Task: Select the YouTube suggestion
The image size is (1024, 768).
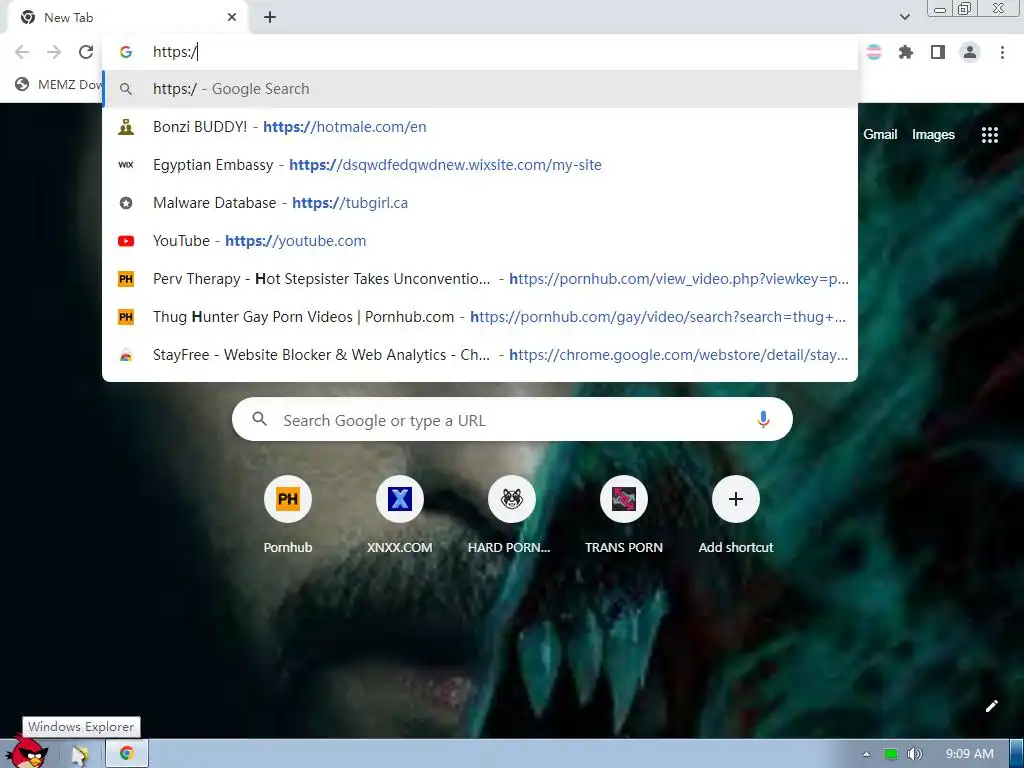Action: coord(480,241)
